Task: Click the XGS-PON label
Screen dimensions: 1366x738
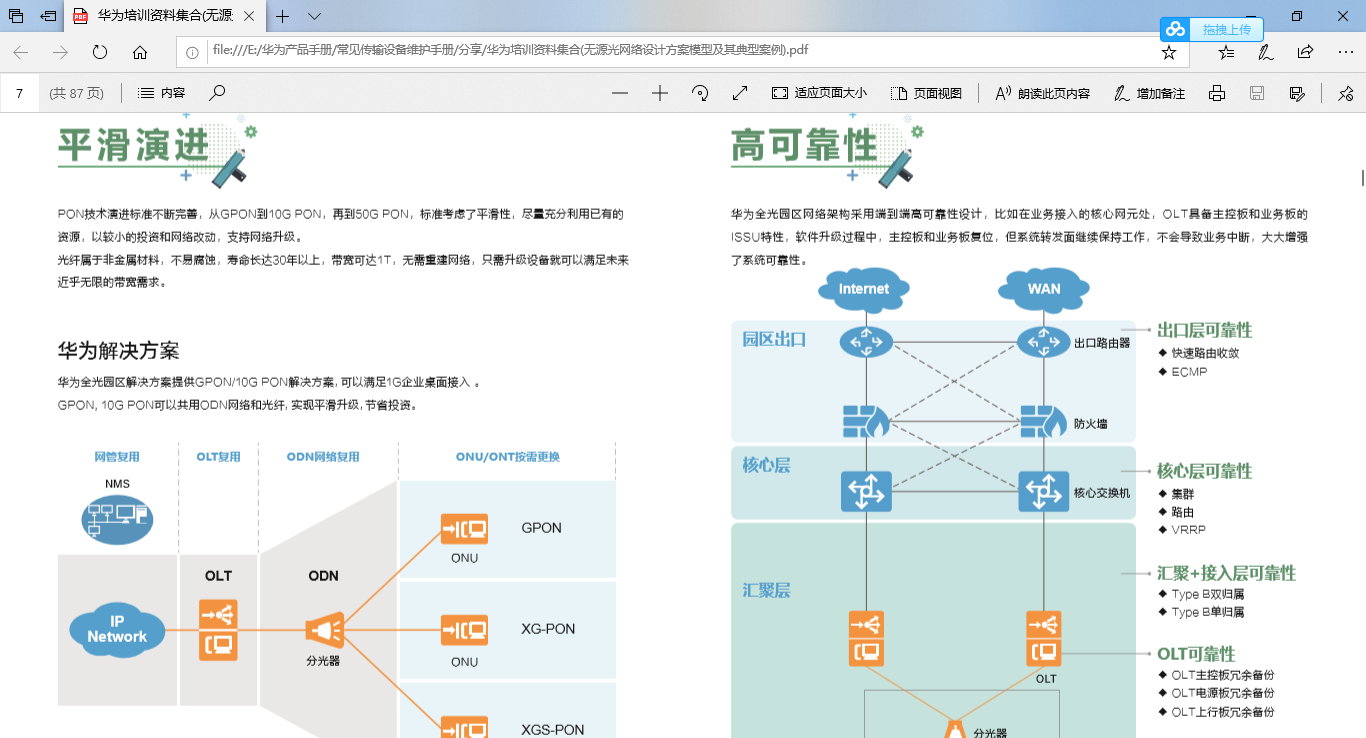Action: tap(553, 730)
